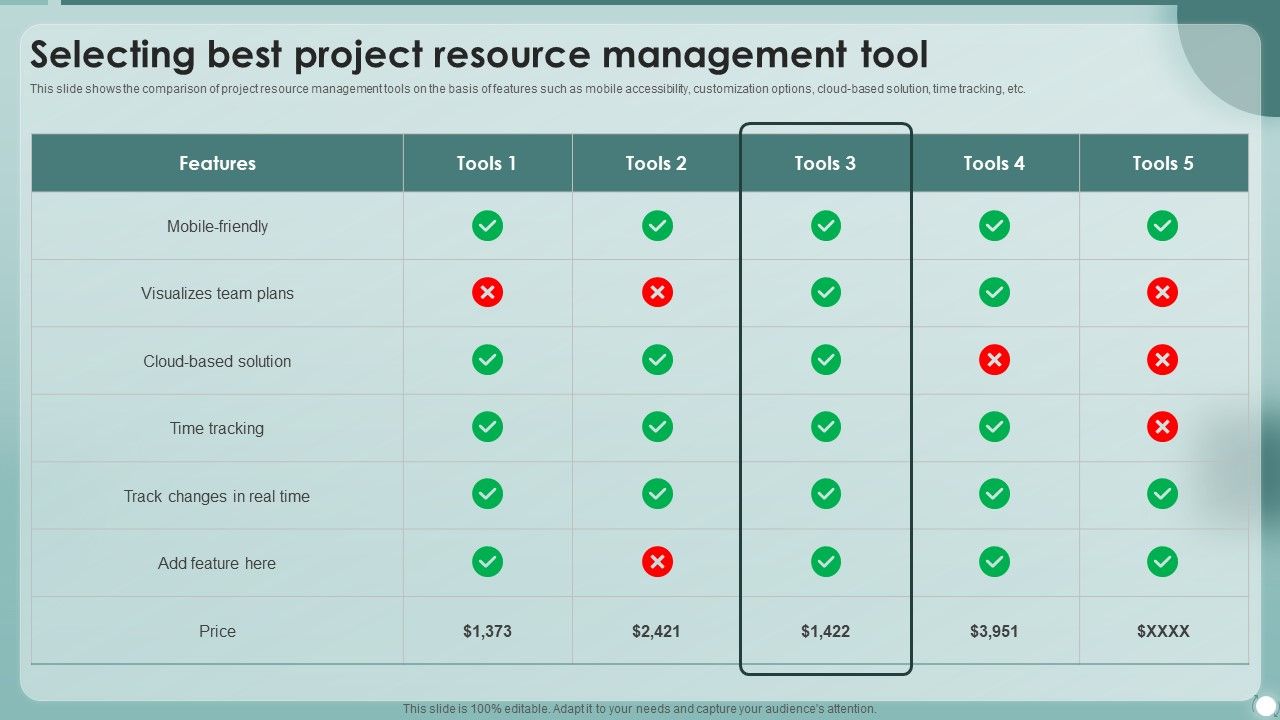Click the green check for Tools 5 Track changes in real time

[1162, 494]
